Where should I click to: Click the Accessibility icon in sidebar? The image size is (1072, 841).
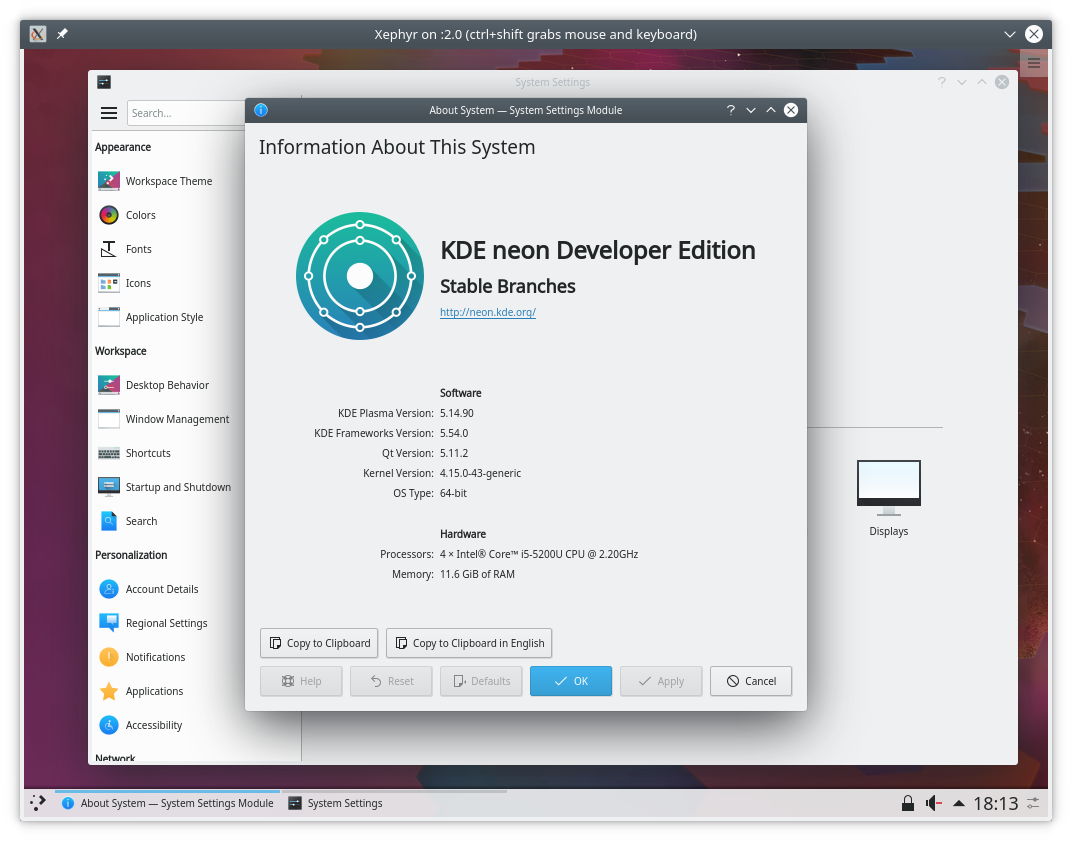click(x=109, y=725)
